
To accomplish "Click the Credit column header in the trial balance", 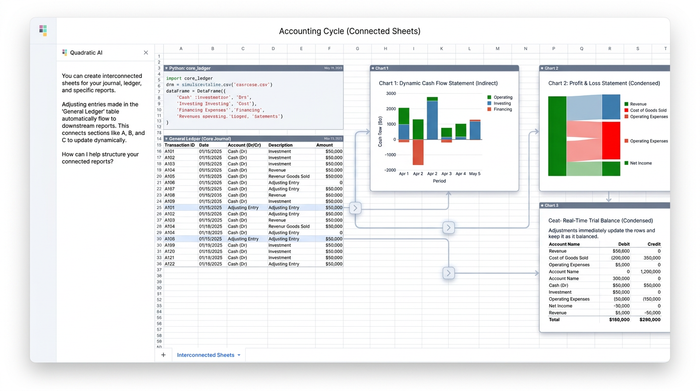I will coord(654,244).
